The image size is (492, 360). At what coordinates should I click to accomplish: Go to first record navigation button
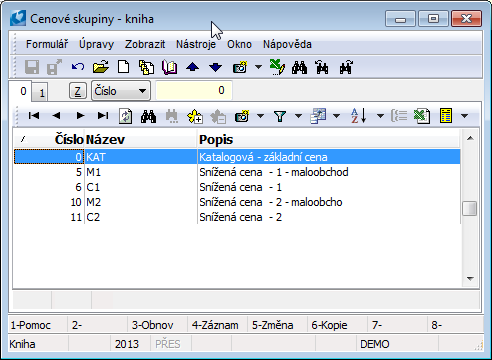pyautogui.click(x=34, y=116)
